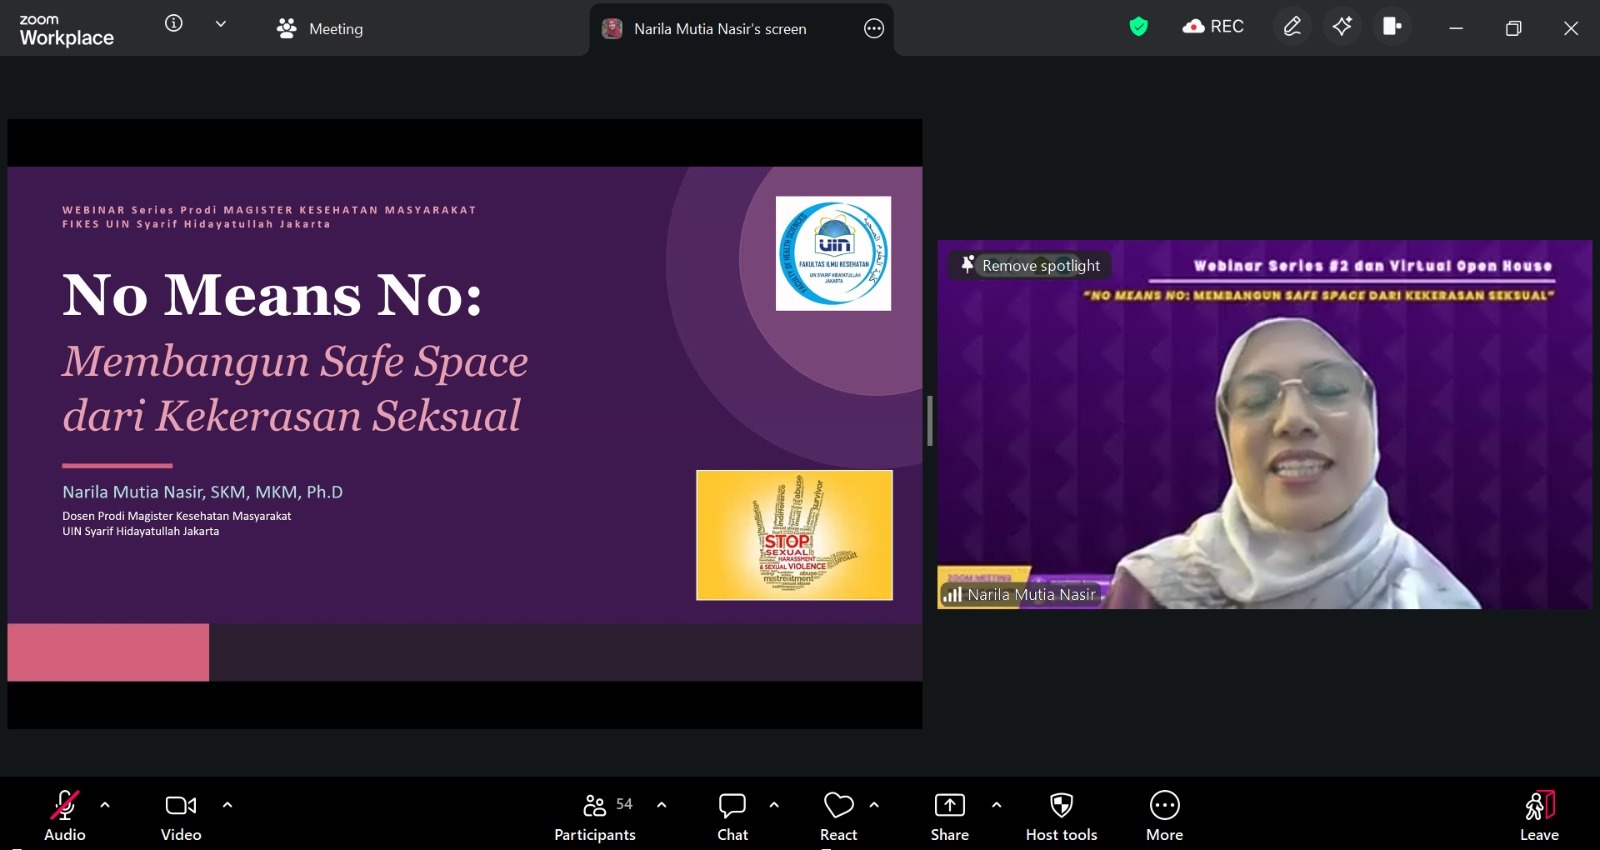Expand the Participants options caret
Viewport: 1600px width, 850px height.
[x=661, y=804]
